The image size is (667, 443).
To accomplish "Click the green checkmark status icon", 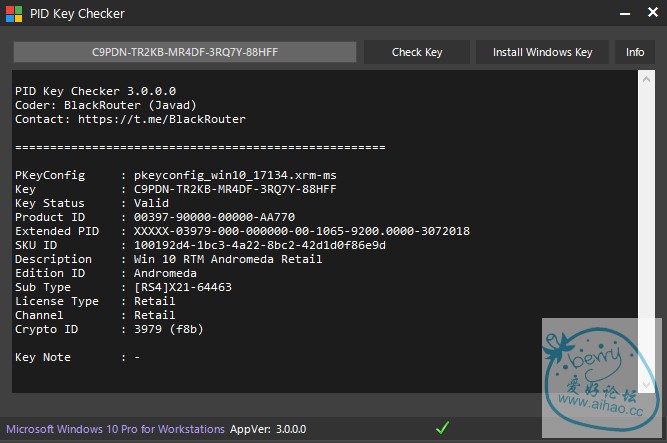I will [x=442, y=428].
